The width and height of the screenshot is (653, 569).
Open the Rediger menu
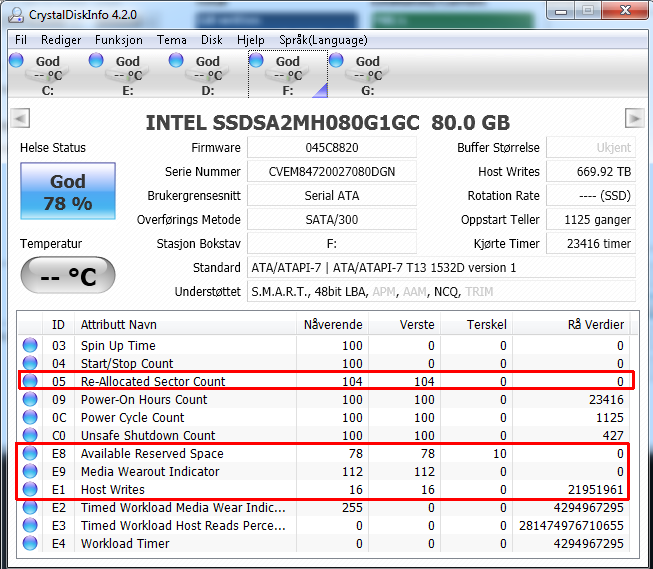coord(61,40)
